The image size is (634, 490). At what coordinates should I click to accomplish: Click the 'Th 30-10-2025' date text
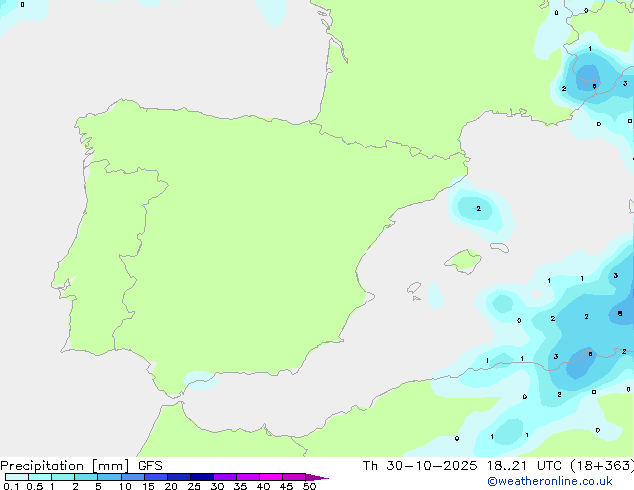pyautogui.click(x=420, y=466)
